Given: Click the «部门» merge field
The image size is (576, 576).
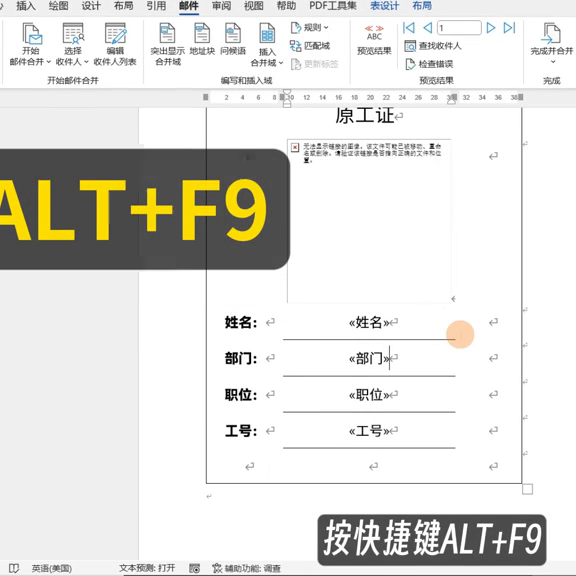Looking at the screenshot, I should click(x=369, y=359).
